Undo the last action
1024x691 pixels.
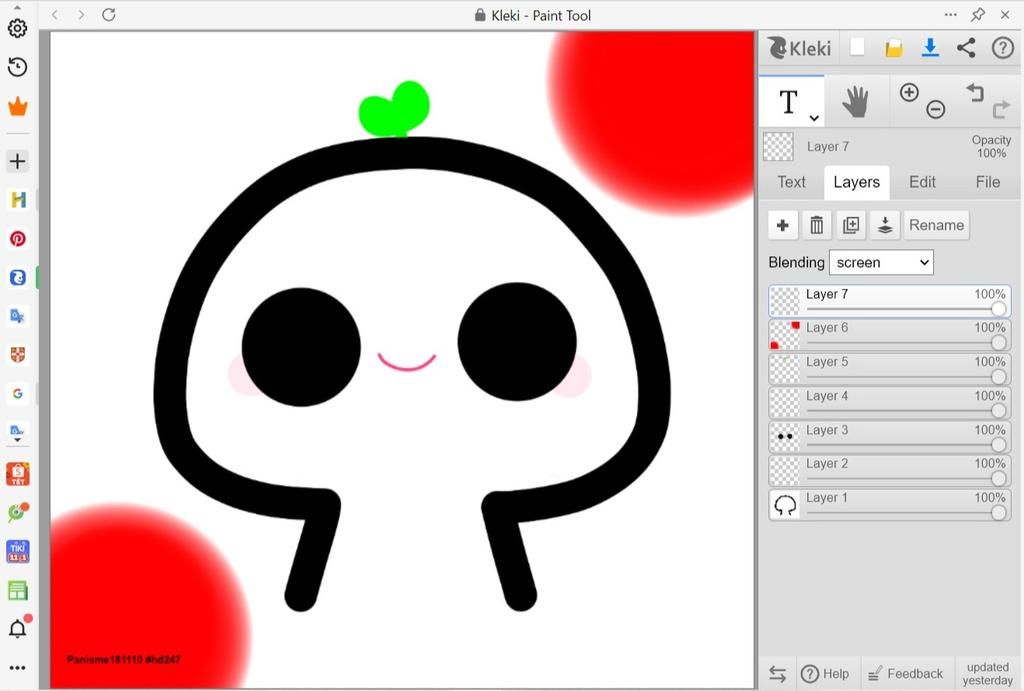[x=974, y=92]
